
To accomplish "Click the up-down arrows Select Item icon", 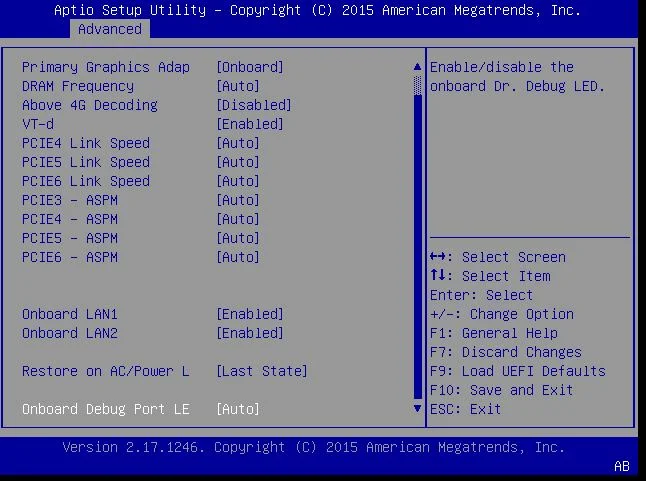I will [x=438, y=275].
